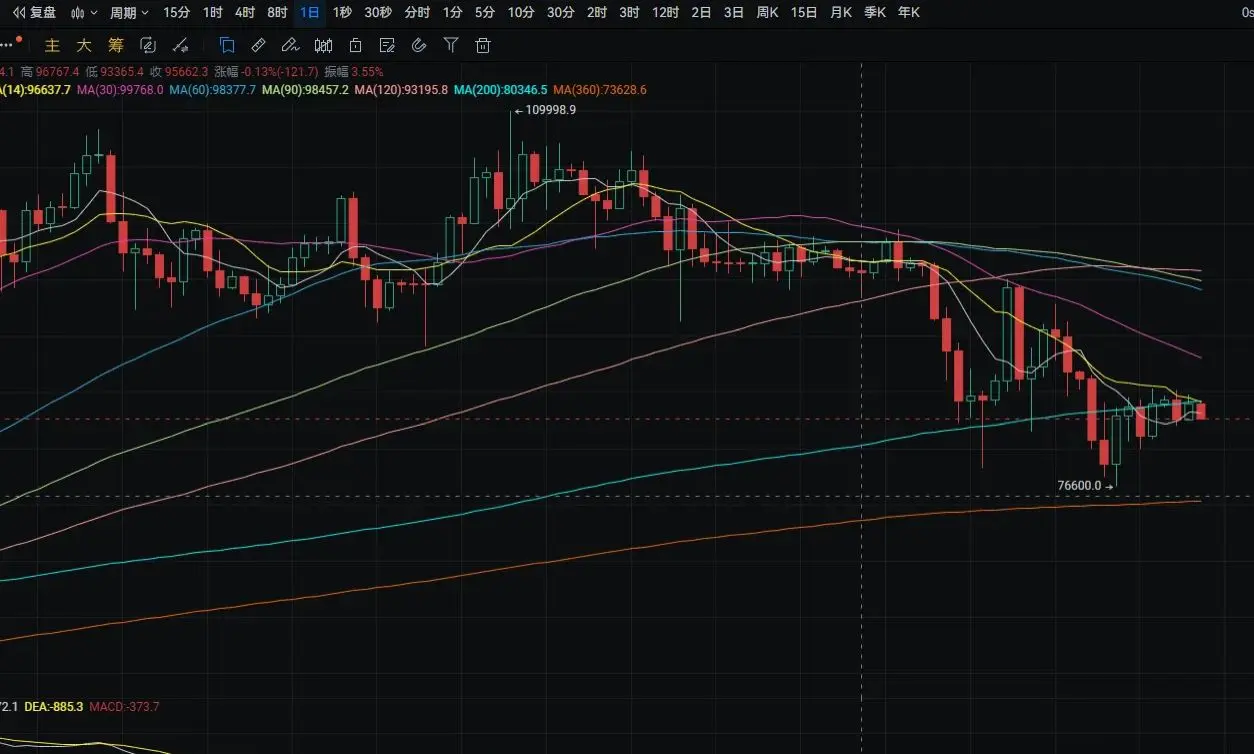Click the MA(360) indicator label

[600, 90]
